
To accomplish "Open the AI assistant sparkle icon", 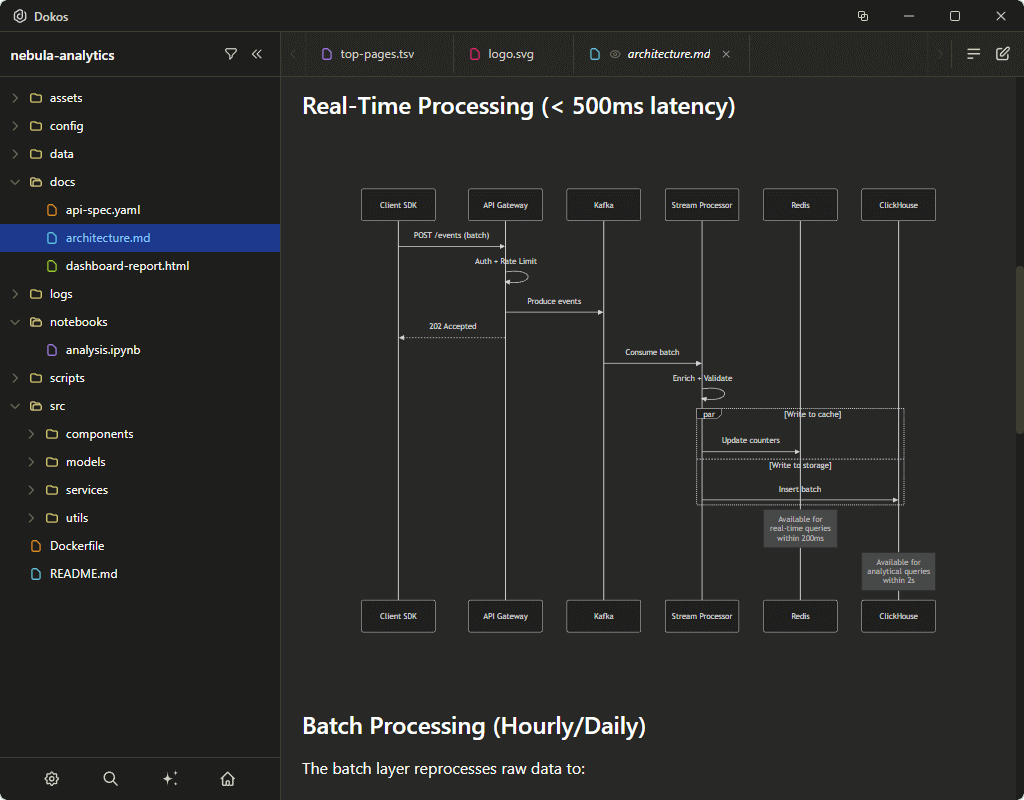I will (170, 778).
